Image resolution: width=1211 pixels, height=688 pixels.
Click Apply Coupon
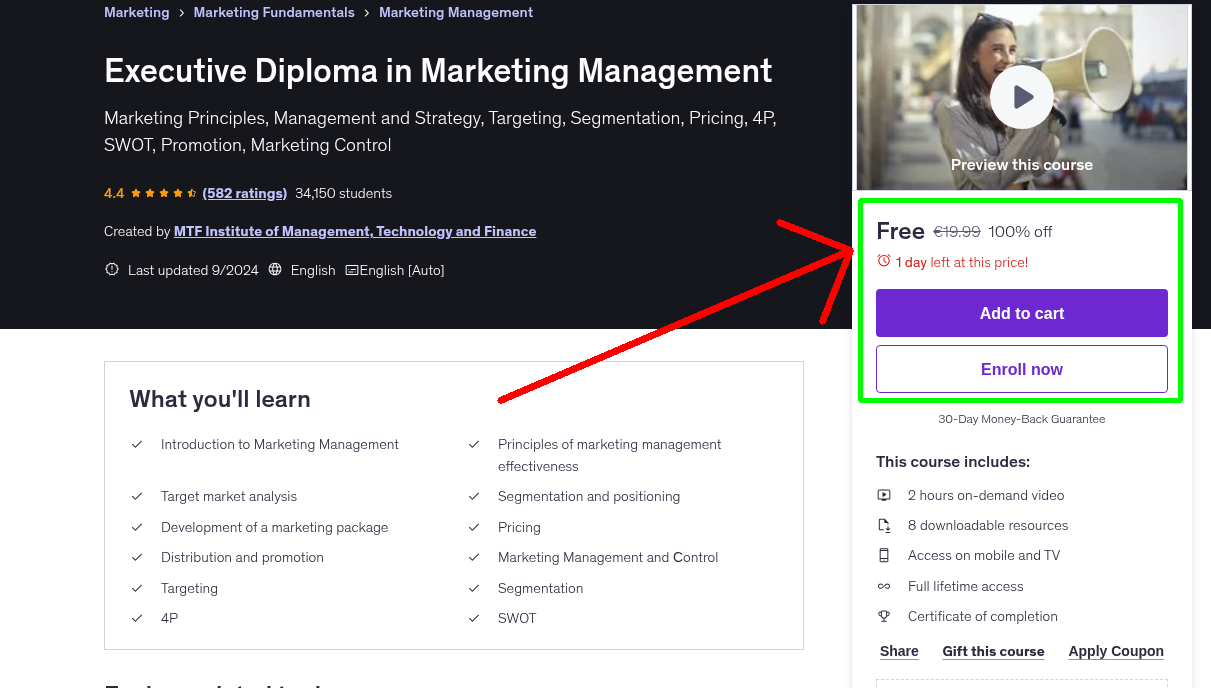coord(1116,651)
